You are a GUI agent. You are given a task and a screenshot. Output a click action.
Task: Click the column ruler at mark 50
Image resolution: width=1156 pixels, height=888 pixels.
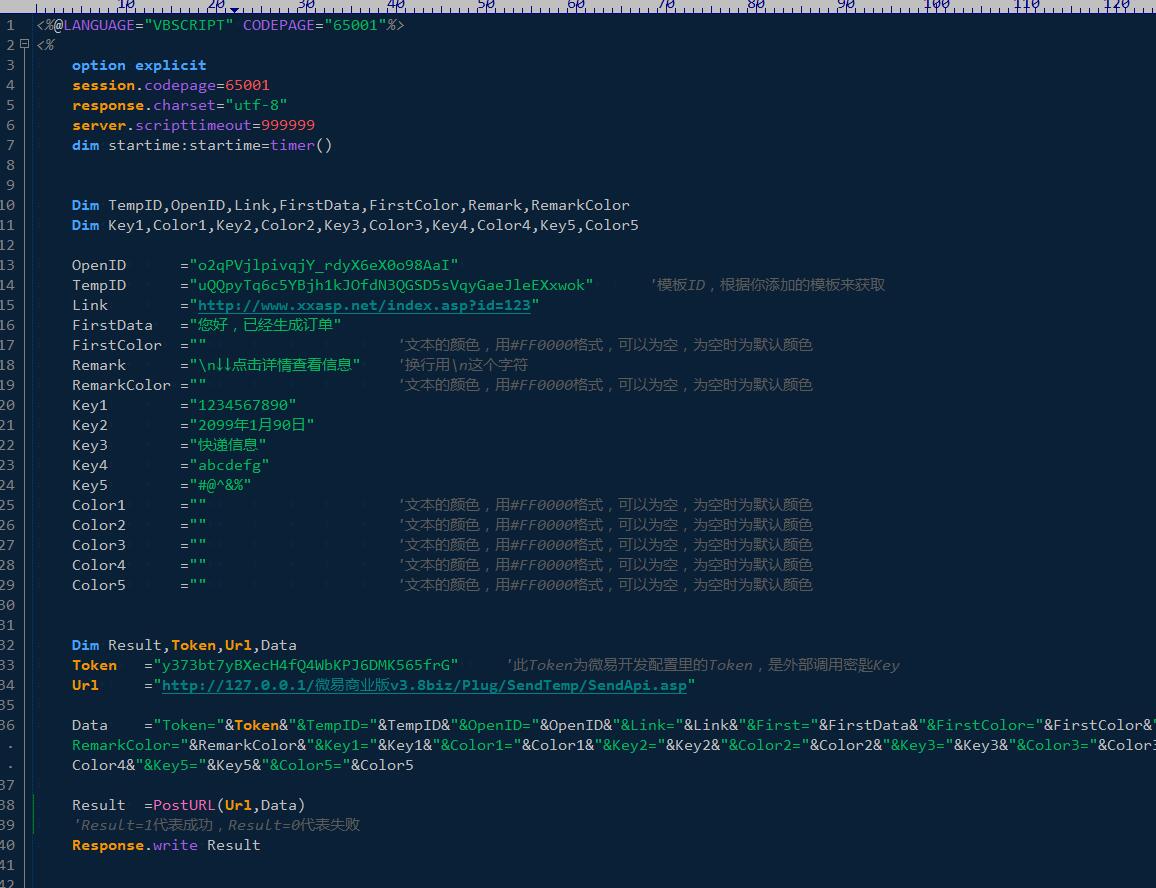click(x=486, y=5)
